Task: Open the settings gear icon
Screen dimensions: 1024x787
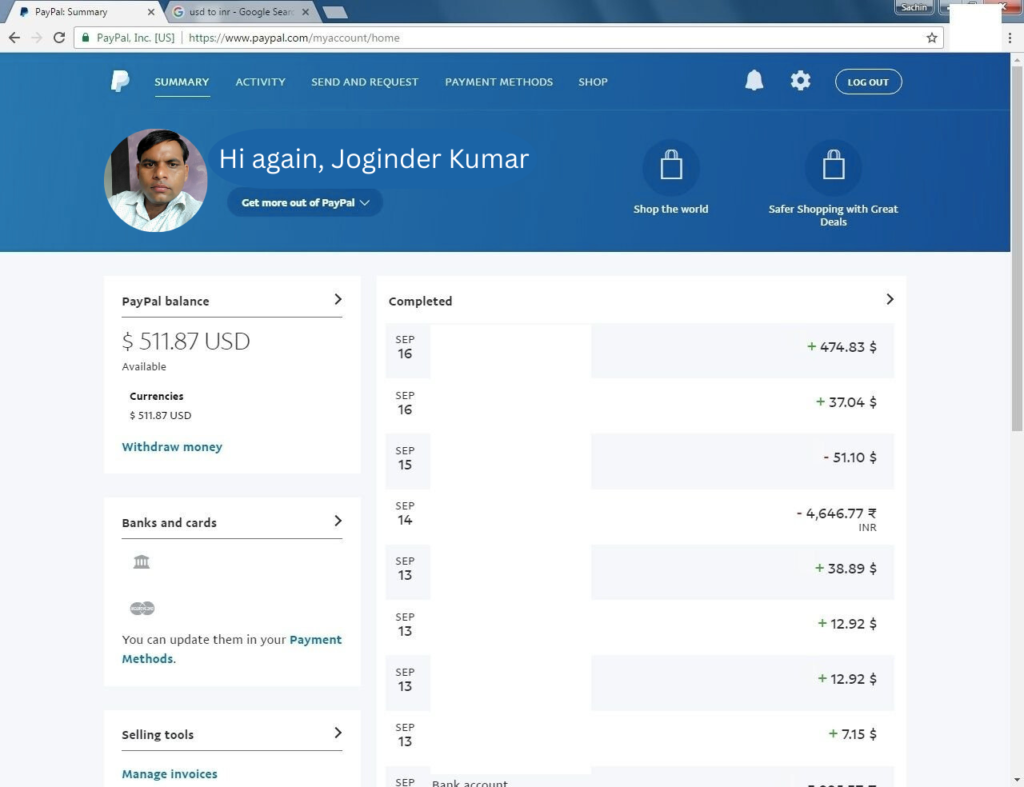Action: click(x=800, y=81)
